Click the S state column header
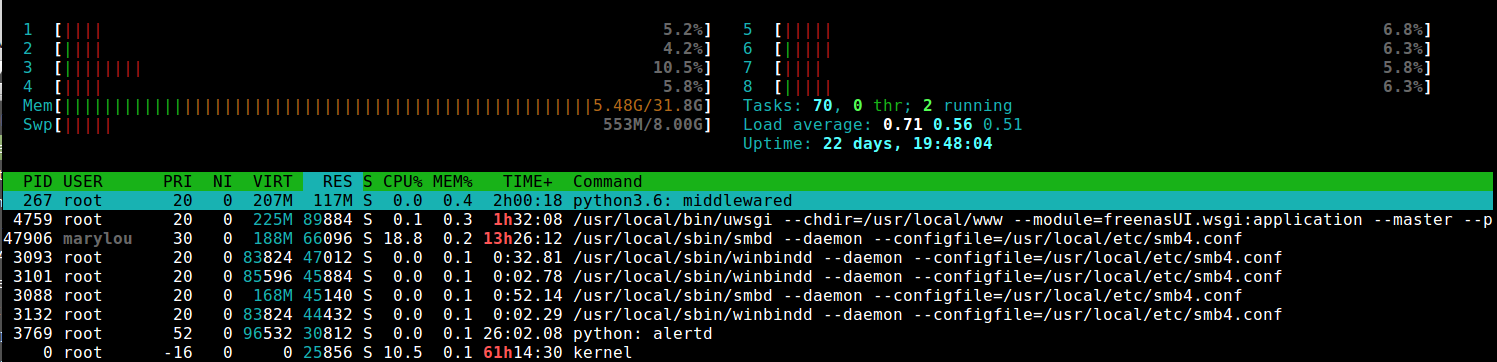 click(x=368, y=182)
